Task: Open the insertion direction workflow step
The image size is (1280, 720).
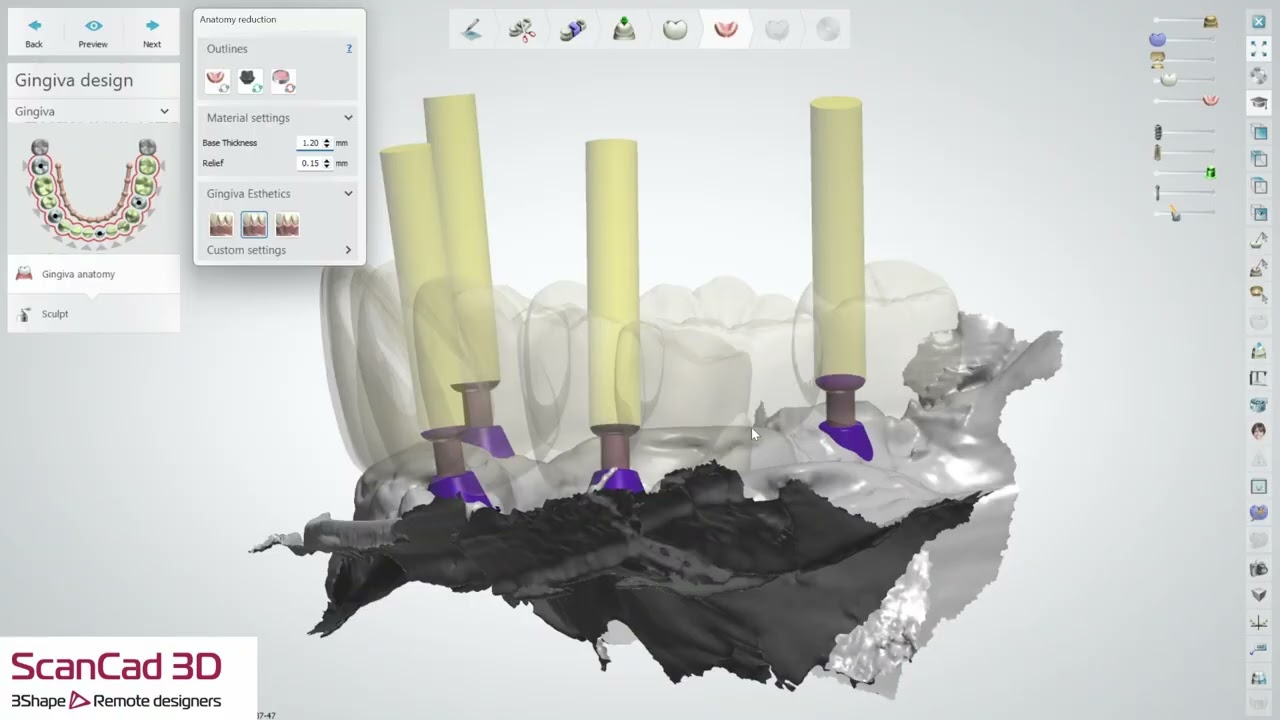Action: (x=624, y=30)
